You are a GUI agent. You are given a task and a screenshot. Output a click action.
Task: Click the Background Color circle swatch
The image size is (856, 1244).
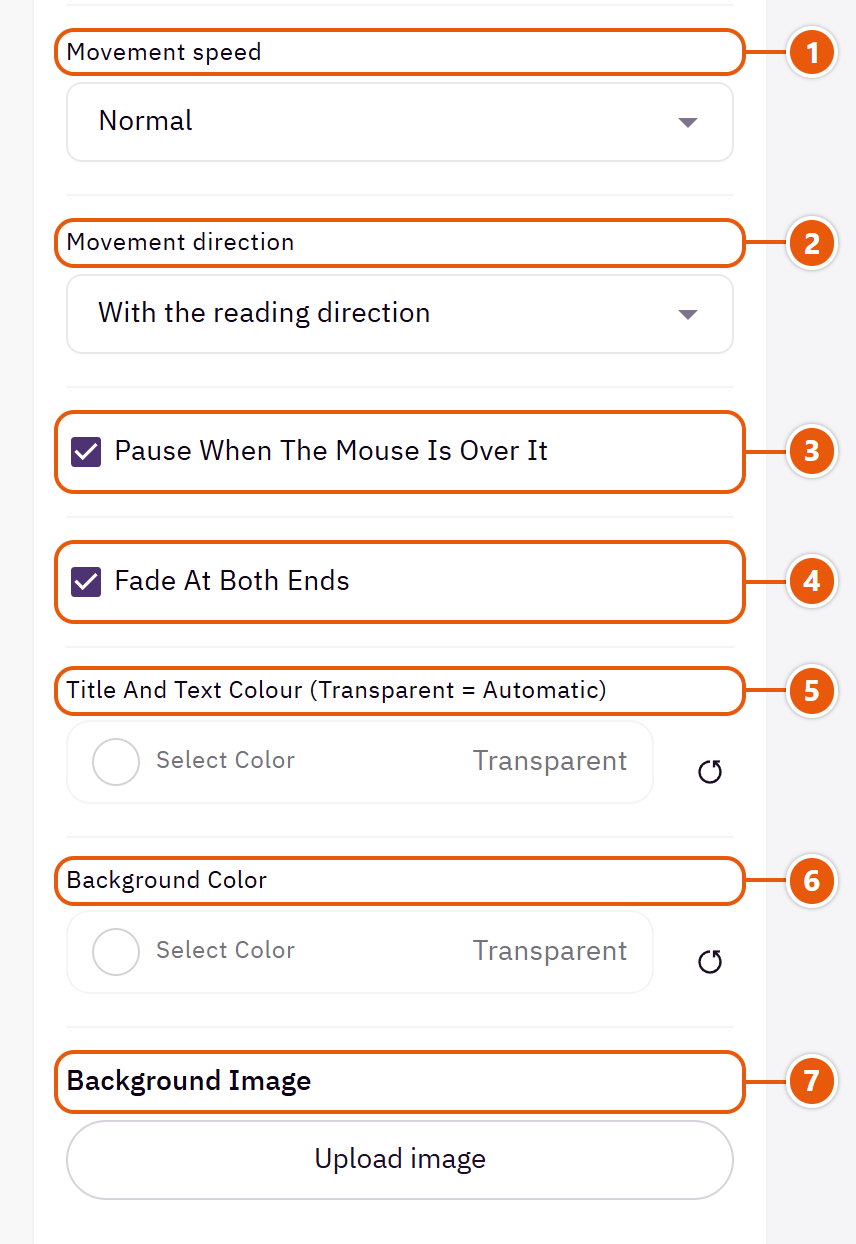tap(116, 952)
